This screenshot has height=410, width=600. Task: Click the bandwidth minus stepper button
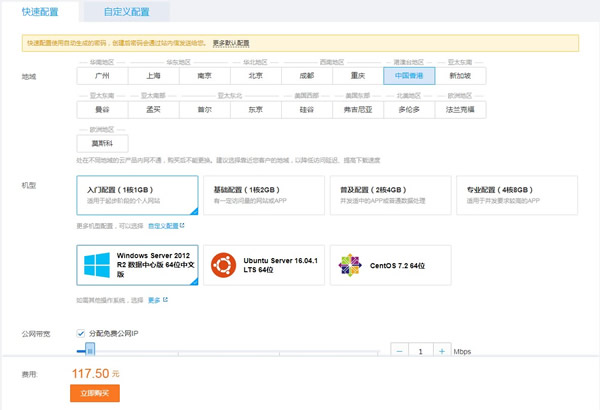(x=399, y=351)
